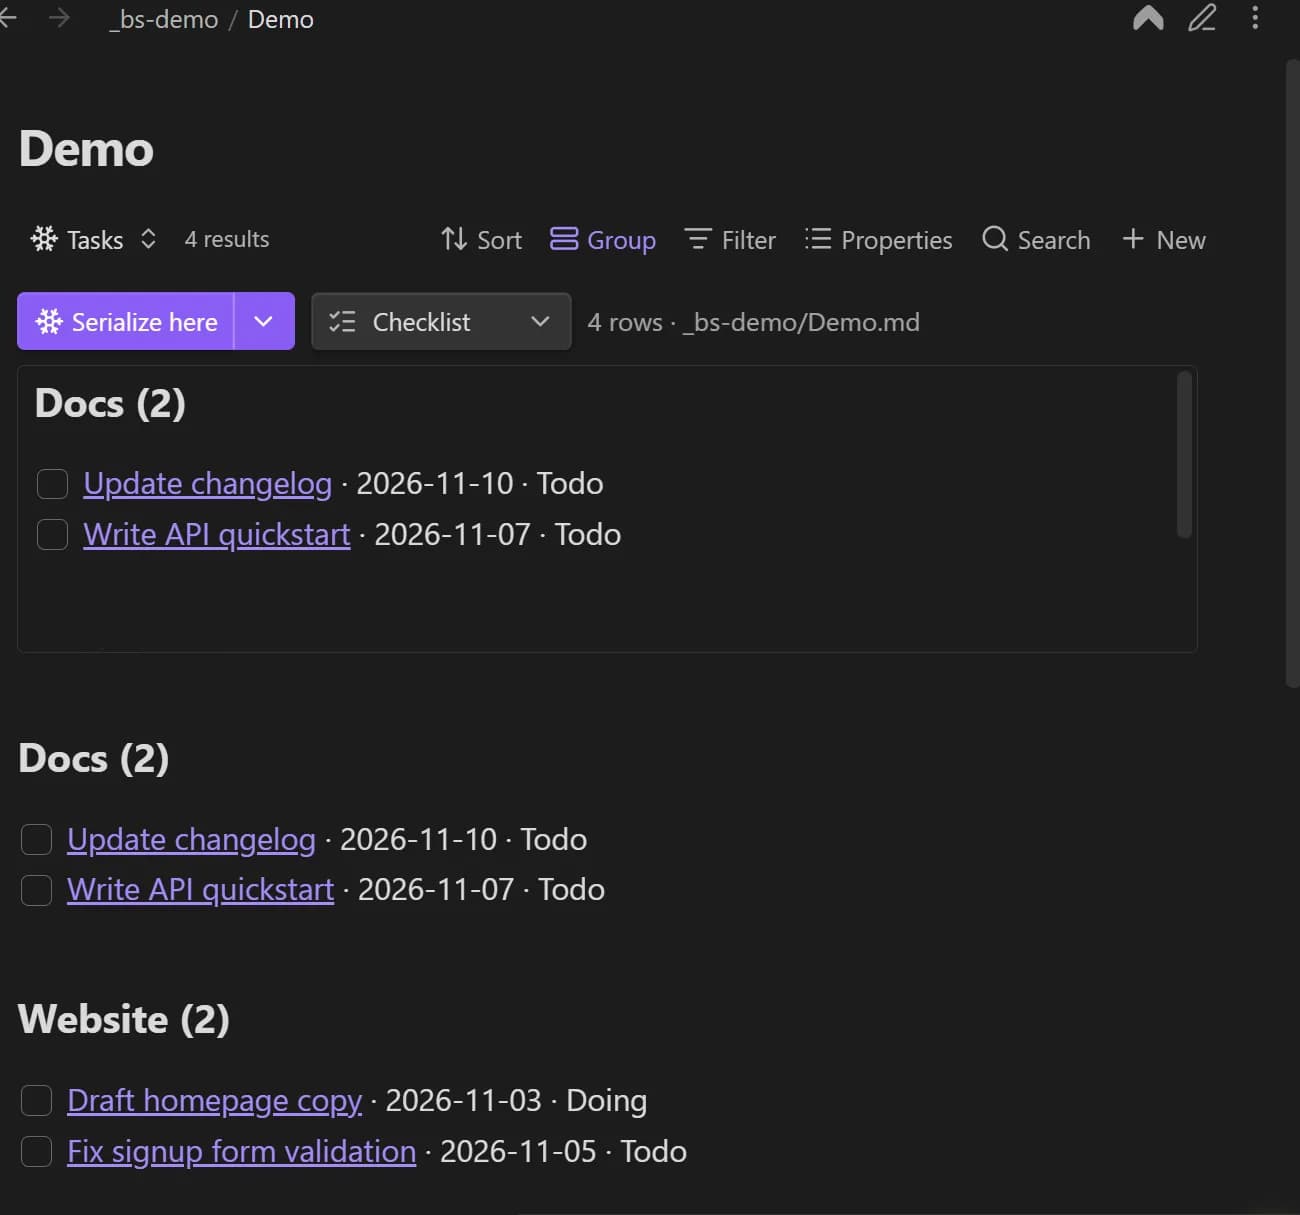The width and height of the screenshot is (1300, 1215).
Task: Click the Docs (2) heading inside the preview box
Action: tap(110, 404)
